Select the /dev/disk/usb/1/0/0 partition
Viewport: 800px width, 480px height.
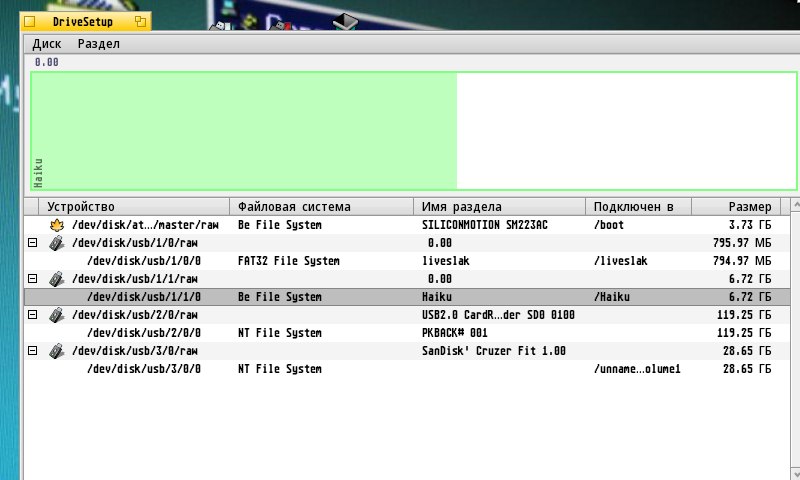click(x=407, y=261)
